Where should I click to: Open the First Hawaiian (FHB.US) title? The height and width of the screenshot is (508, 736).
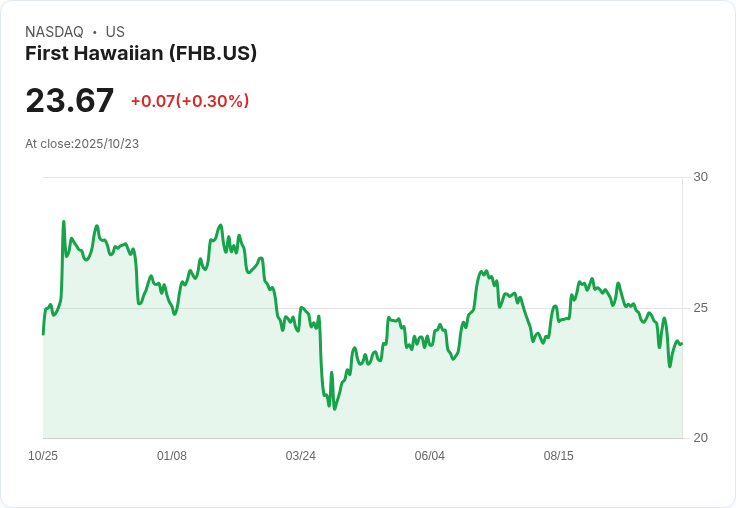pyautogui.click(x=141, y=53)
